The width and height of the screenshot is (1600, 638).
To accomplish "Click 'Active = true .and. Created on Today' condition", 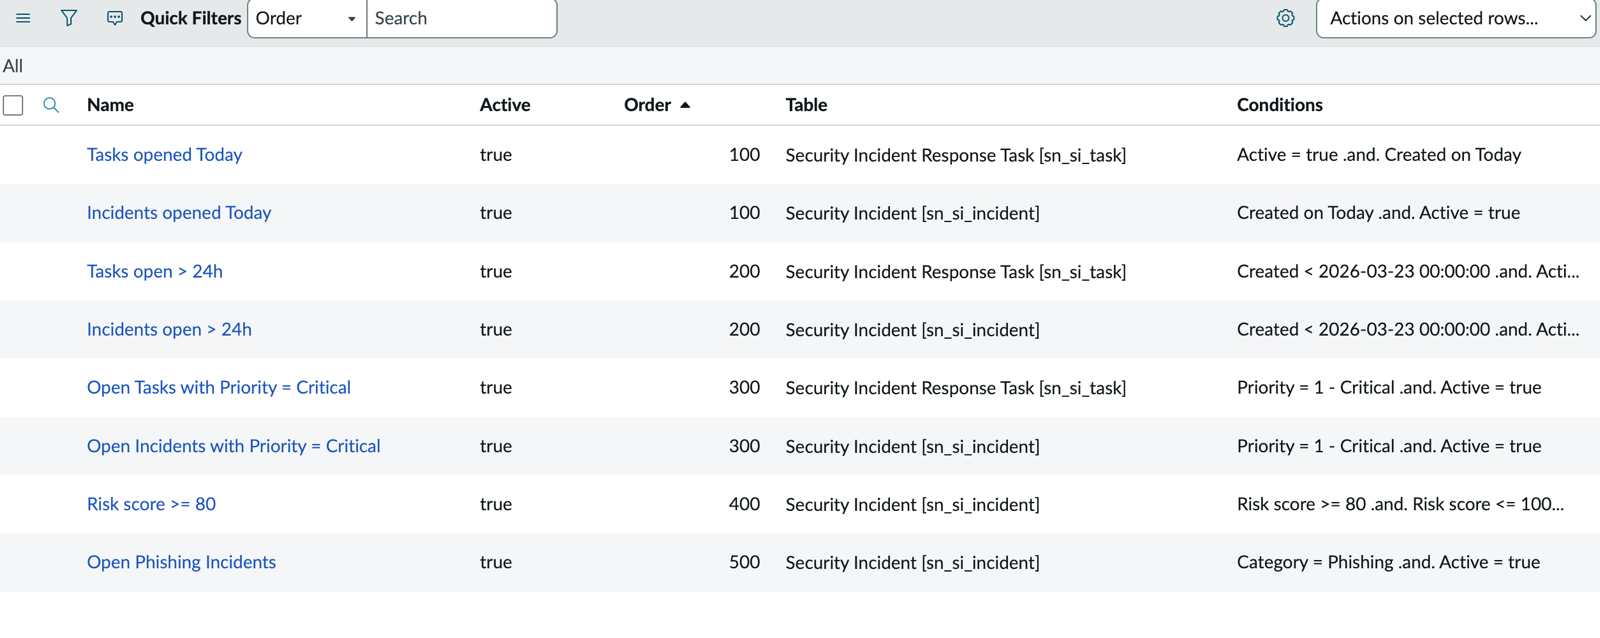I will click(1379, 155).
